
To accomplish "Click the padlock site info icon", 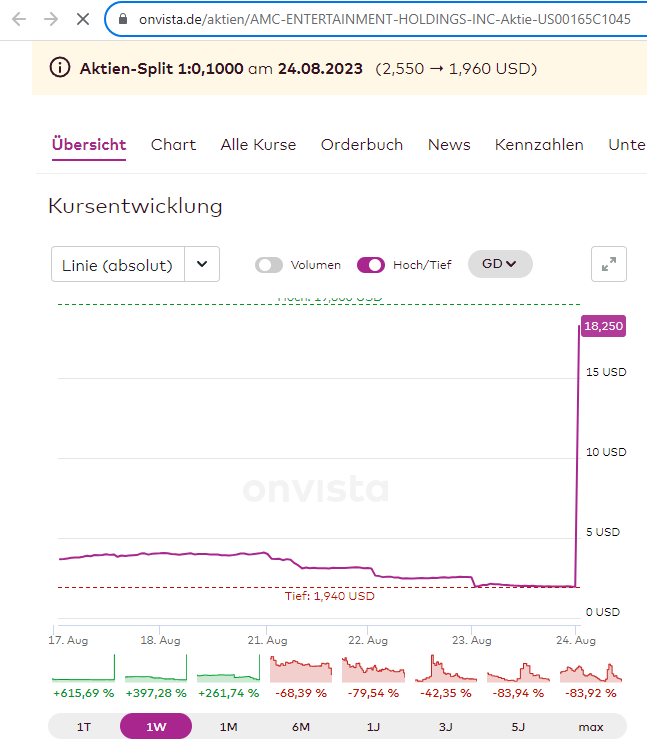I will tap(123, 19).
